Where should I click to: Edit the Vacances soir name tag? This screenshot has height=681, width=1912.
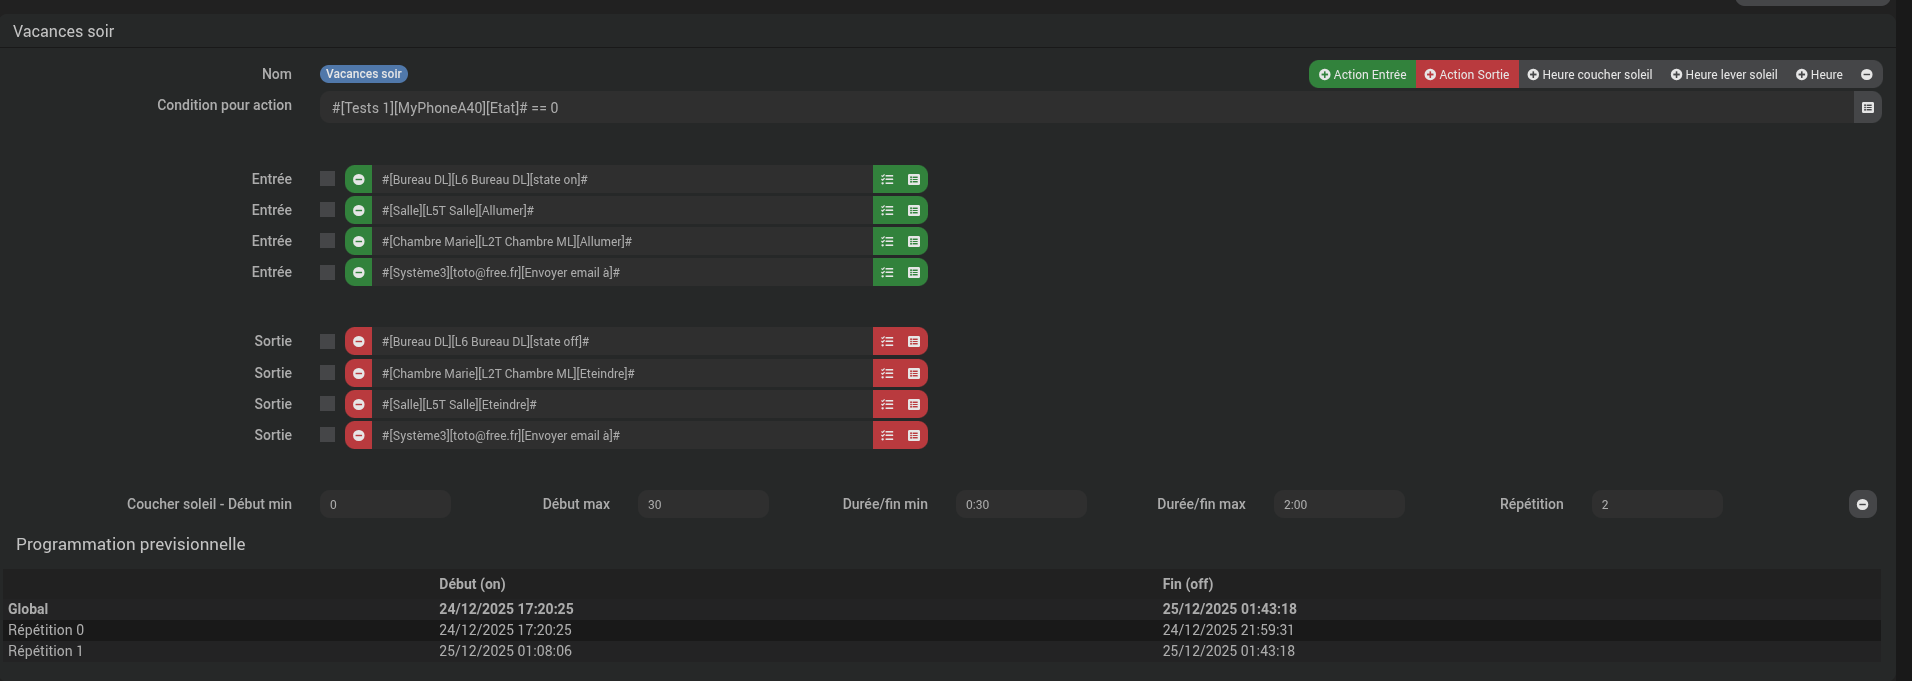point(364,74)
